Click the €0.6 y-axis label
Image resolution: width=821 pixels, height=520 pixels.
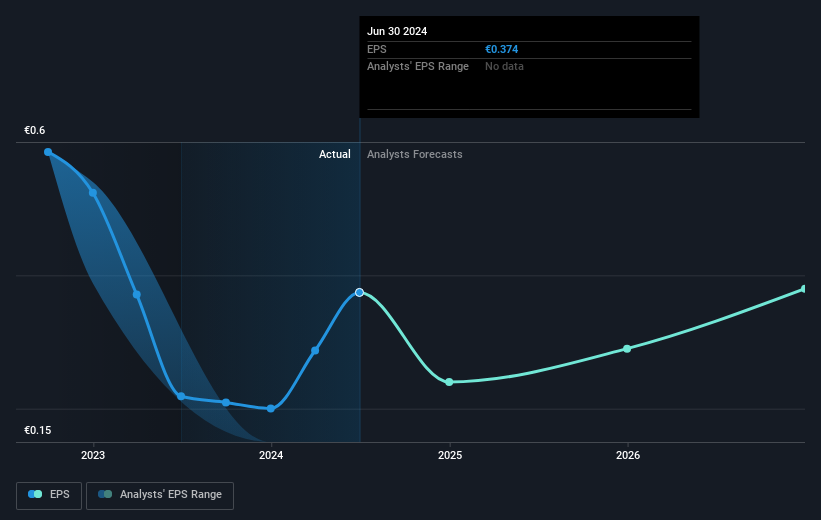[x=35, y=130]
